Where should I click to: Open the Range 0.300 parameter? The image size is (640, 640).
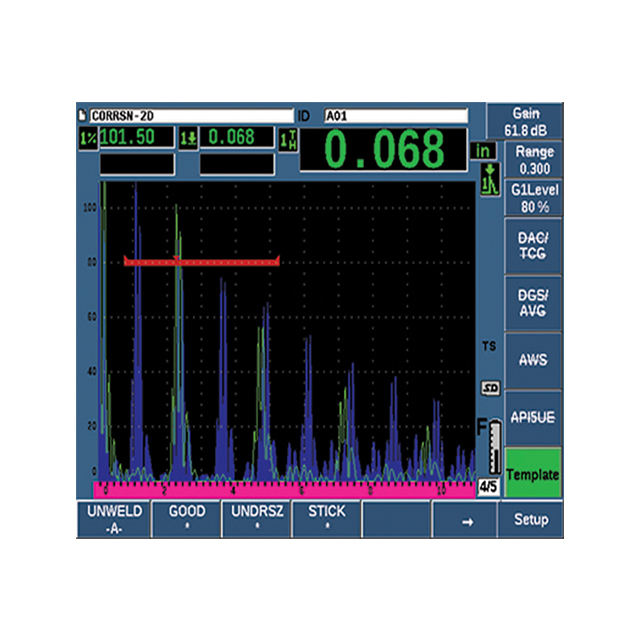534,160
